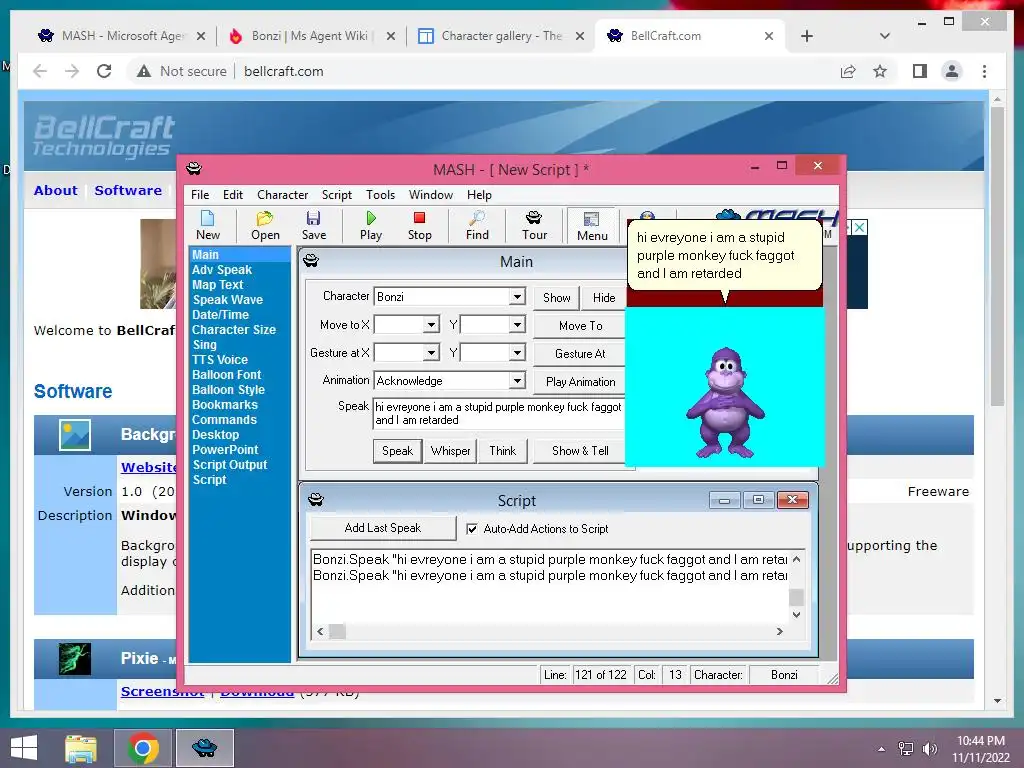
Task: Expand the Character Bonzi dropdown
Action: coord(517,296)
